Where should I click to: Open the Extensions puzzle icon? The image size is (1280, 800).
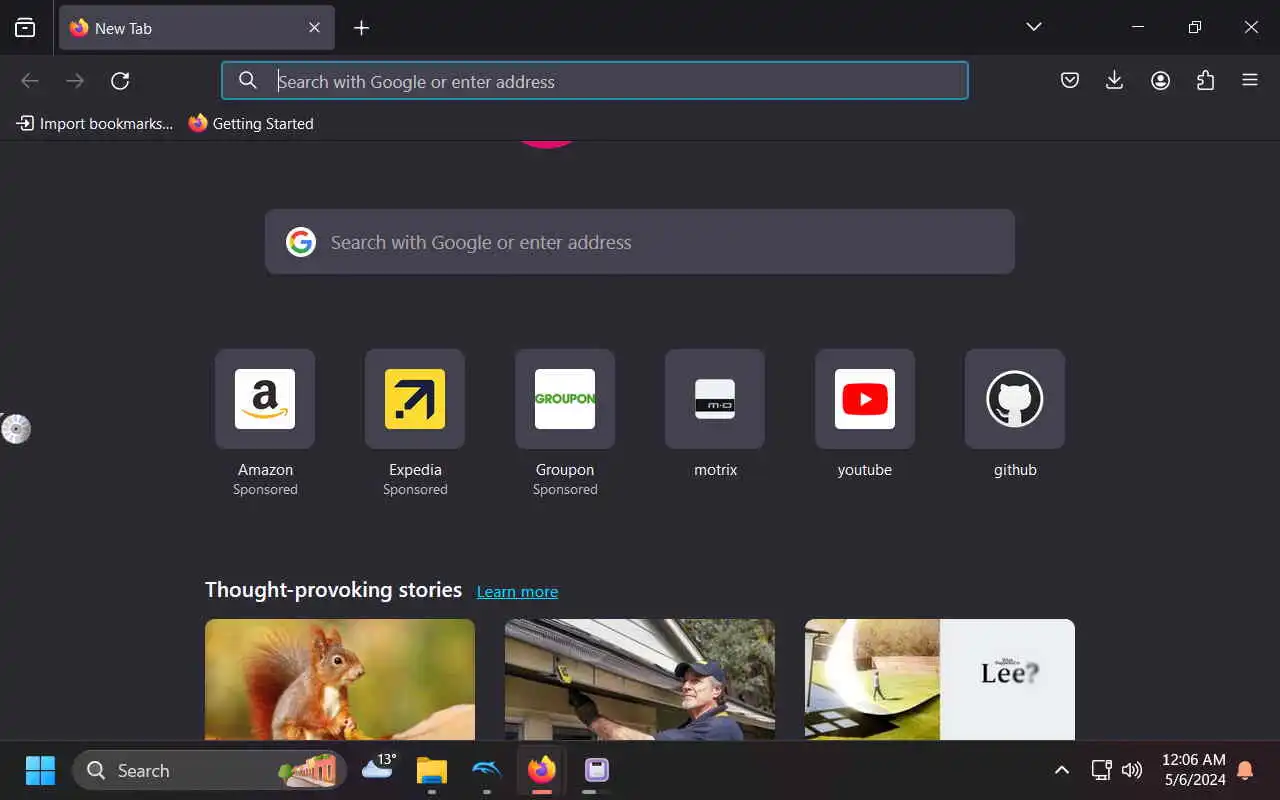pos(1205,81)
